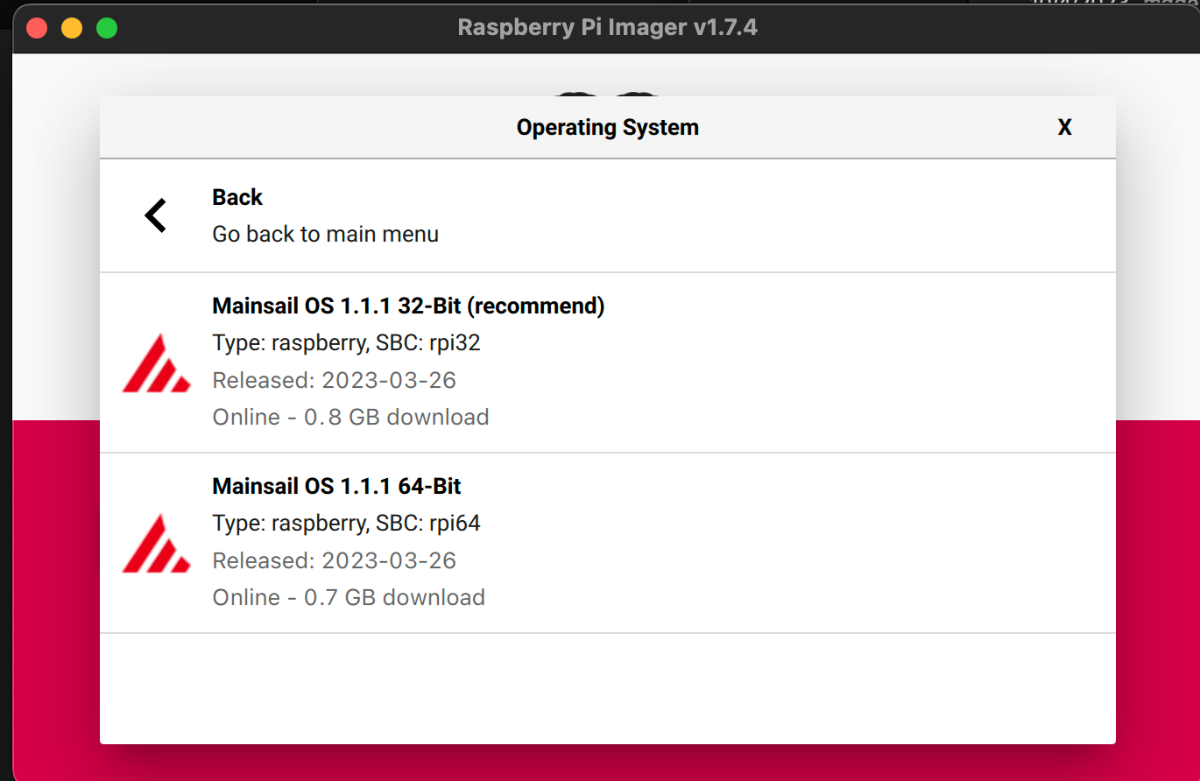Select Mainsail OS 1.1.1 32-Bit (recommend)
This screenshot has width=1200, height=781.
(607, 362)
